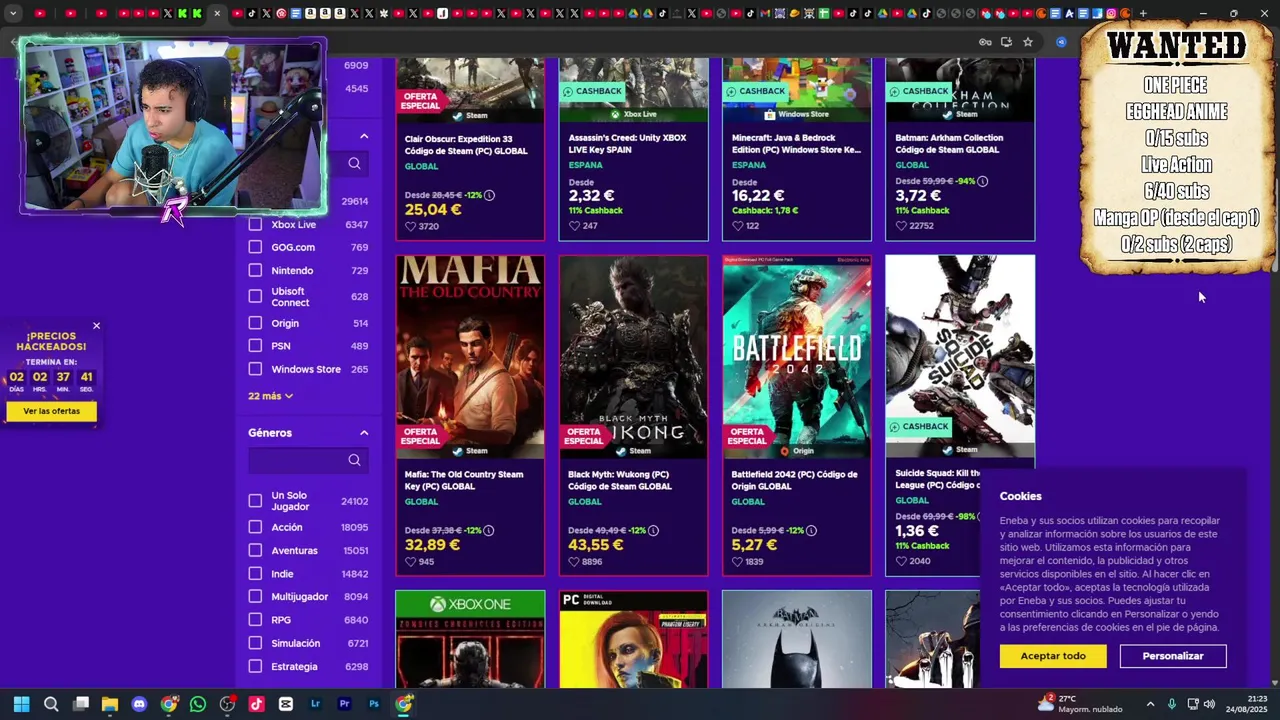The image size is (1280, 720).
Task: Click the heart on Batman Arkham Collection
Action: click(901, 226)
